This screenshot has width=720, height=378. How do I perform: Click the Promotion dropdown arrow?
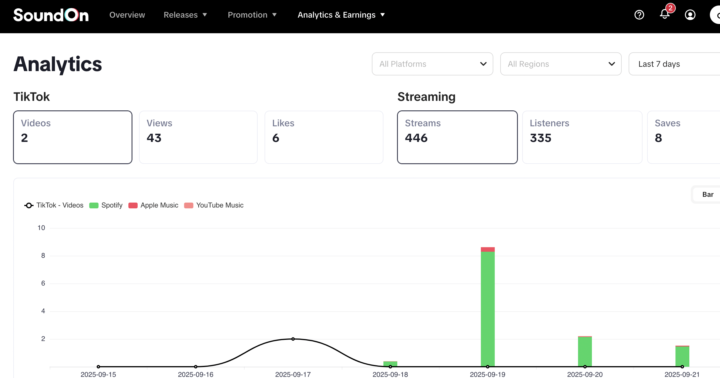(275, 15)
